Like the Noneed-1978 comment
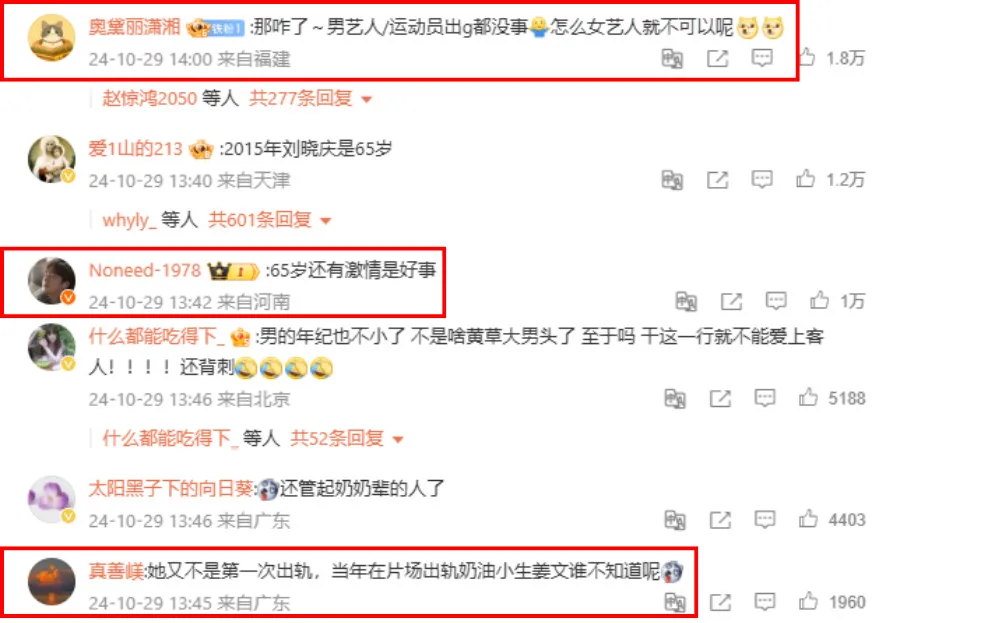Viewport: 1000px width, 623px height. point(820,300)
